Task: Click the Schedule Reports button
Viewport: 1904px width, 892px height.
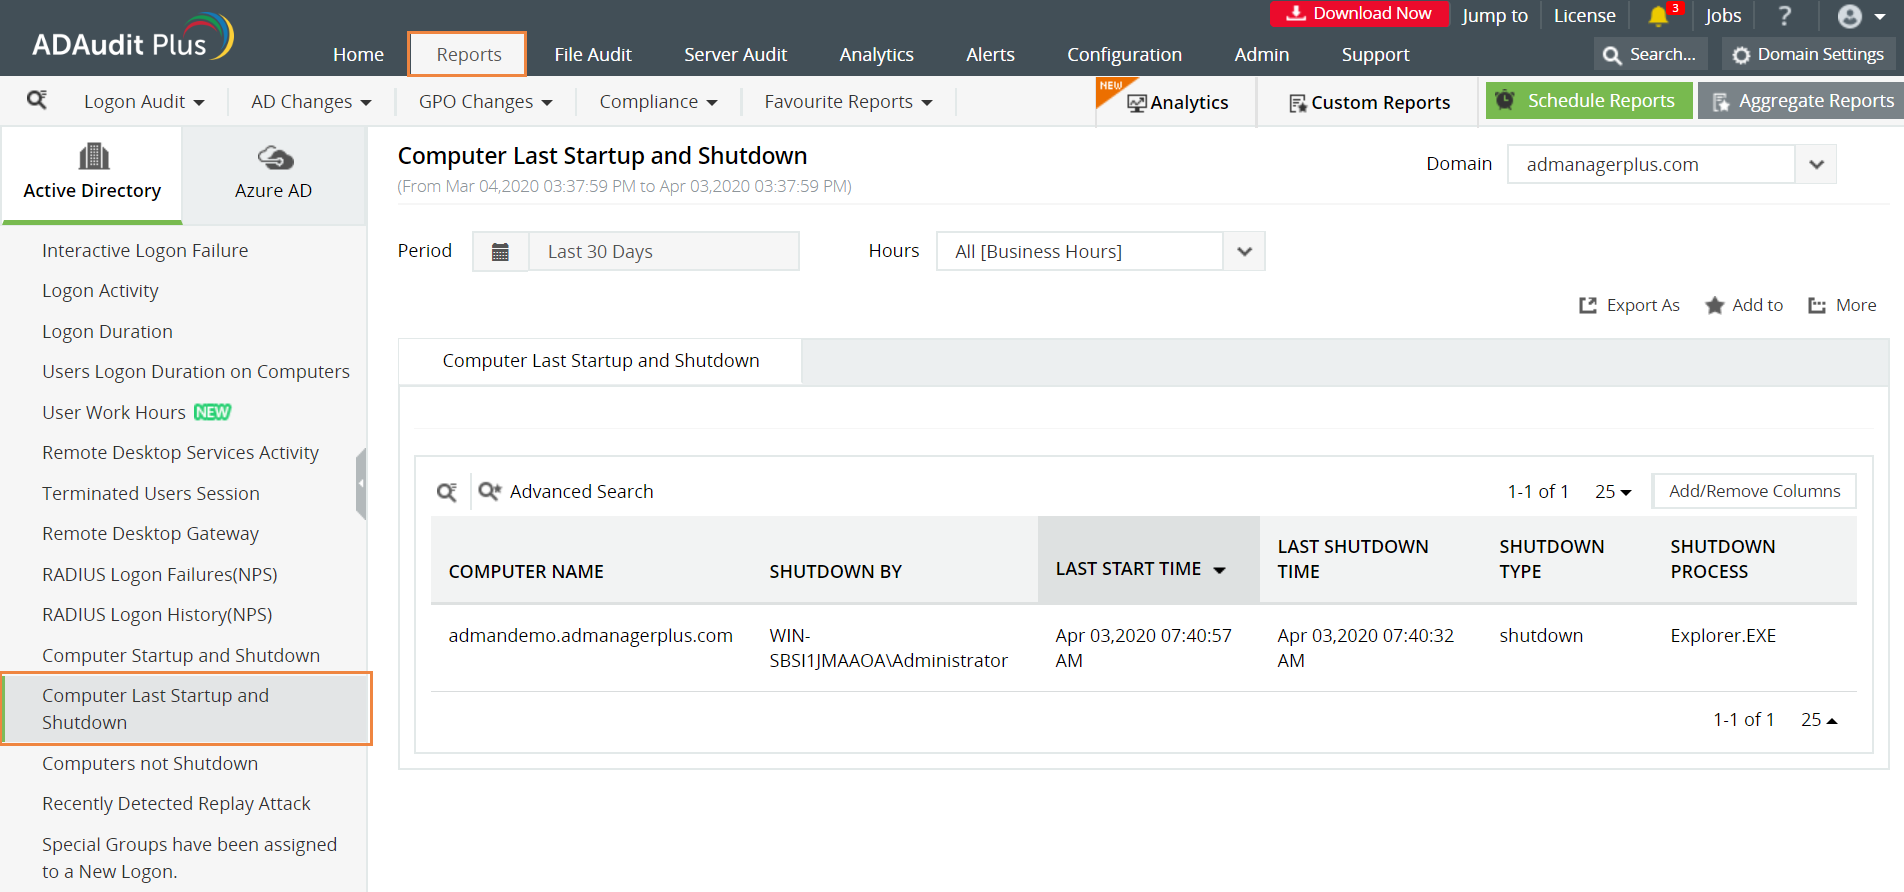Action: [1588, 101]
